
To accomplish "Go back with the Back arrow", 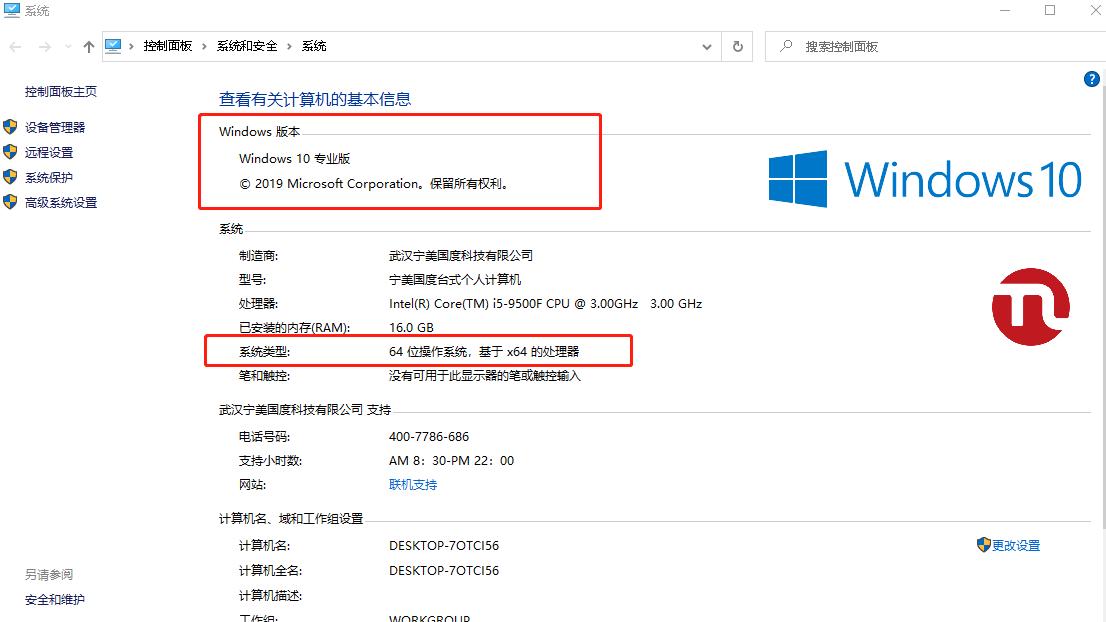I will (16, 47).
